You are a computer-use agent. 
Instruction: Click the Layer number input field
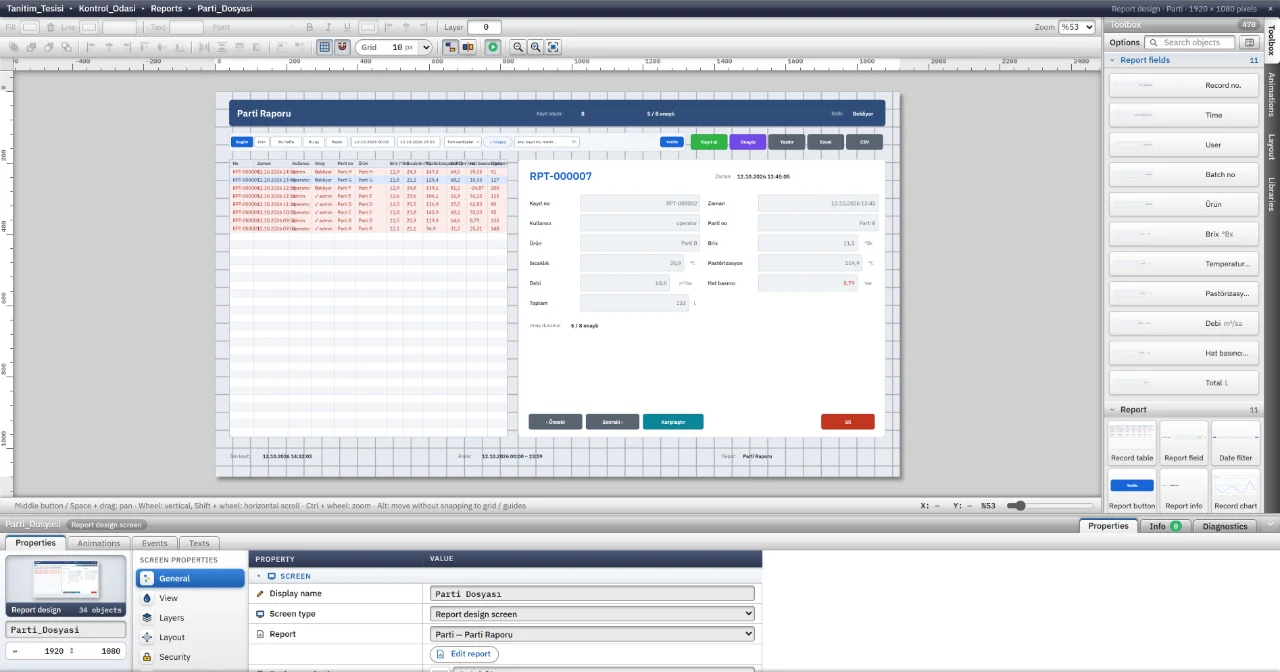pos(484,27)
